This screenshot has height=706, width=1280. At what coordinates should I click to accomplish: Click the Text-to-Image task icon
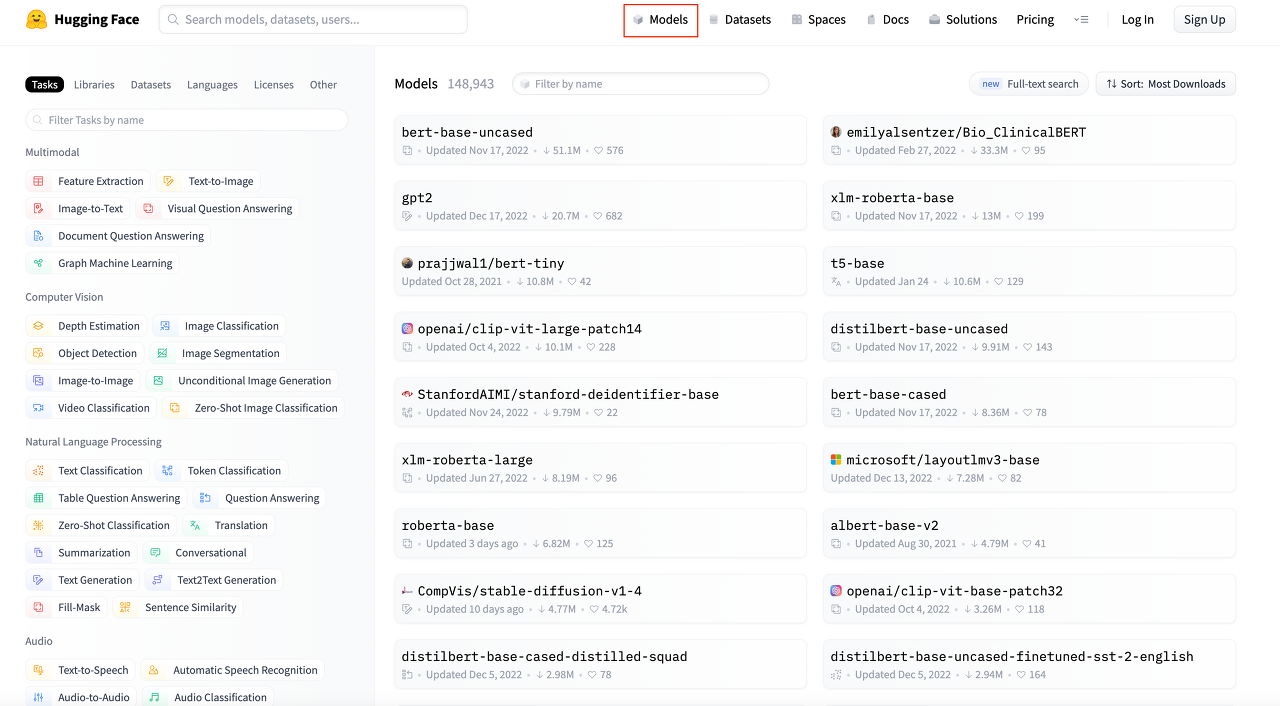[x=168, y=181]
